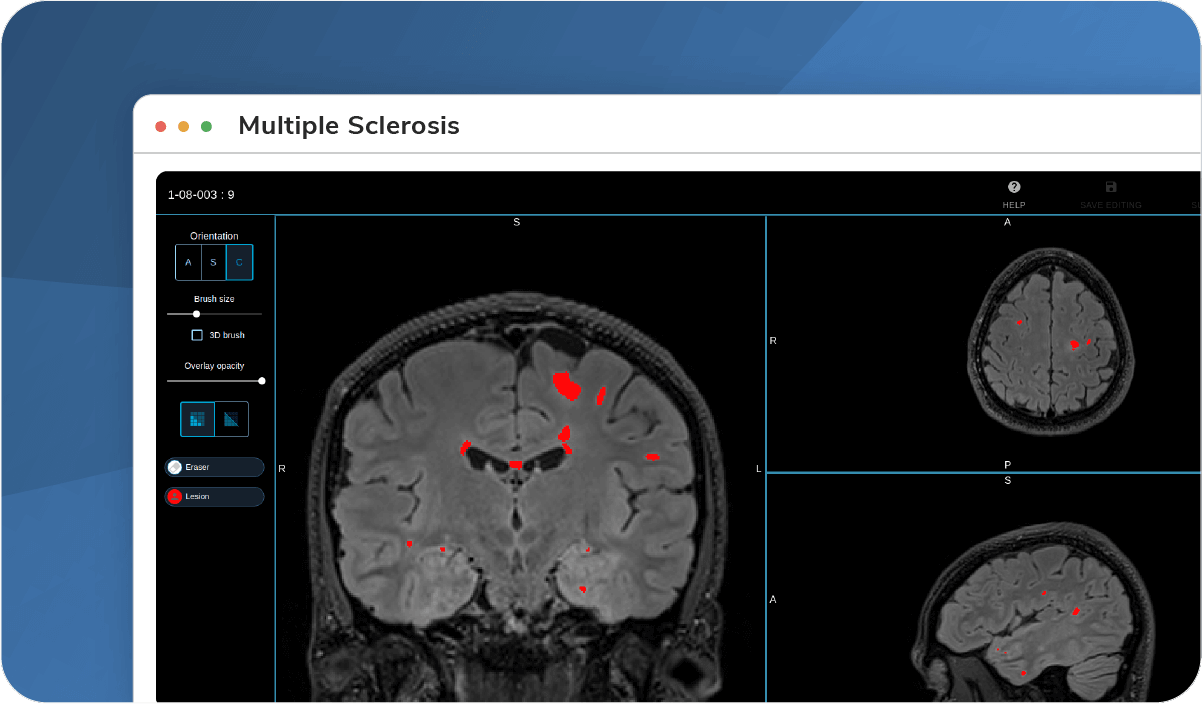
Task: Click the yellow window control dot
Action: 183,127
